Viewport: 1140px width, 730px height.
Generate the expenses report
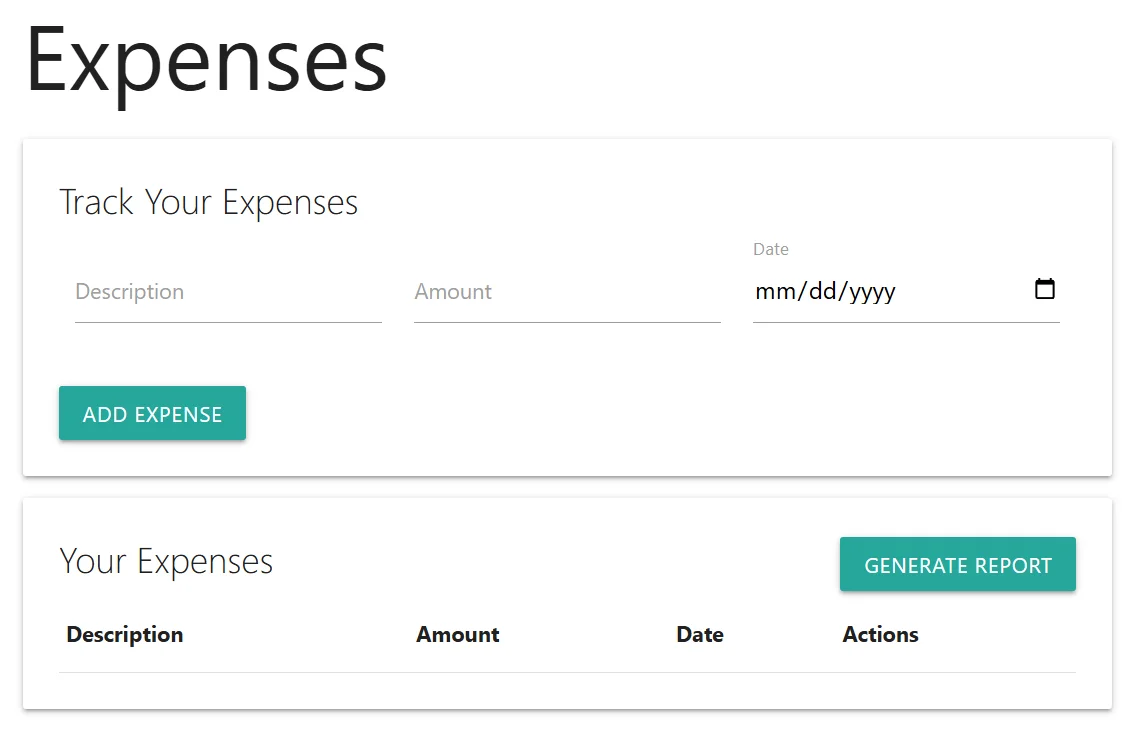pyautogui.click(x=958, y=564)
